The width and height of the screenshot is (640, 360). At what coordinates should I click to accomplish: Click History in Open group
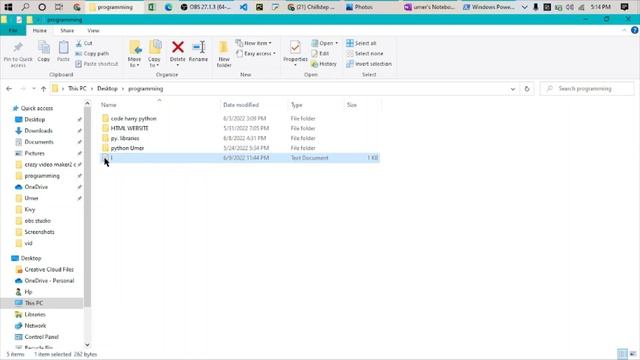324,64
